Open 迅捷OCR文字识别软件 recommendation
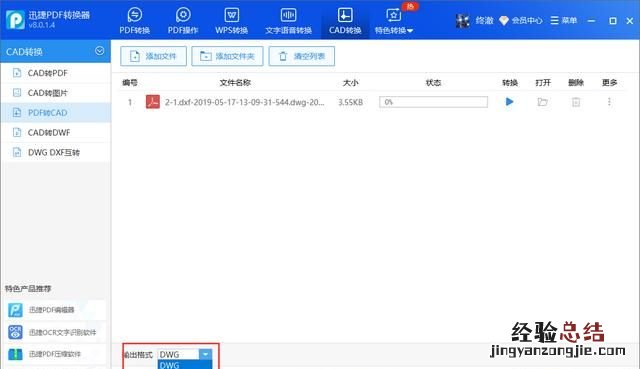Screen dimensions: 640x369 (x=55, y=332)
